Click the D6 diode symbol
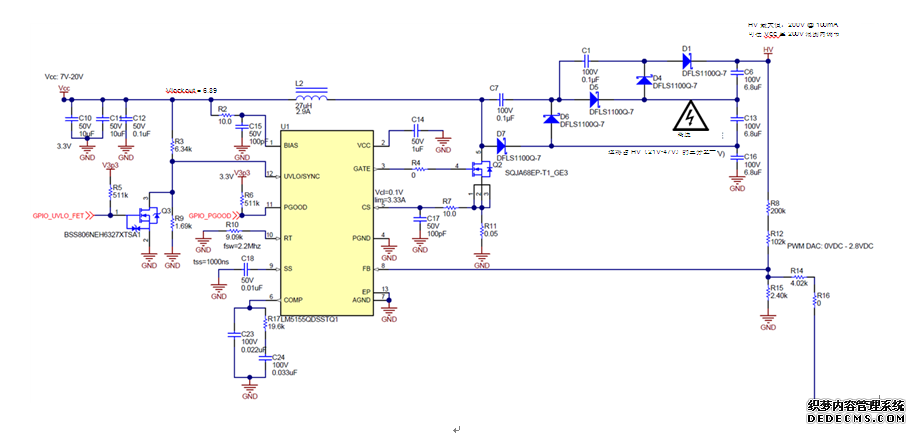This screenshot has height=433, width=916. 550,119
